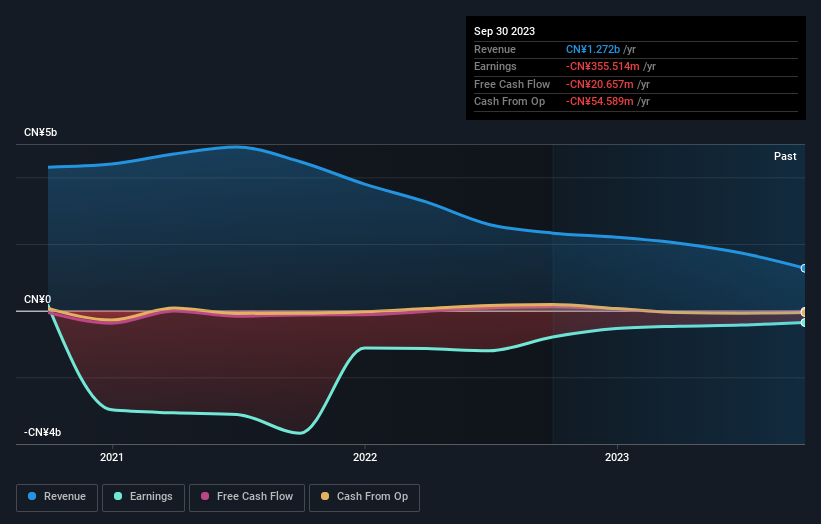
Task: Select the 2023 axis label
Action: (617, 457)
